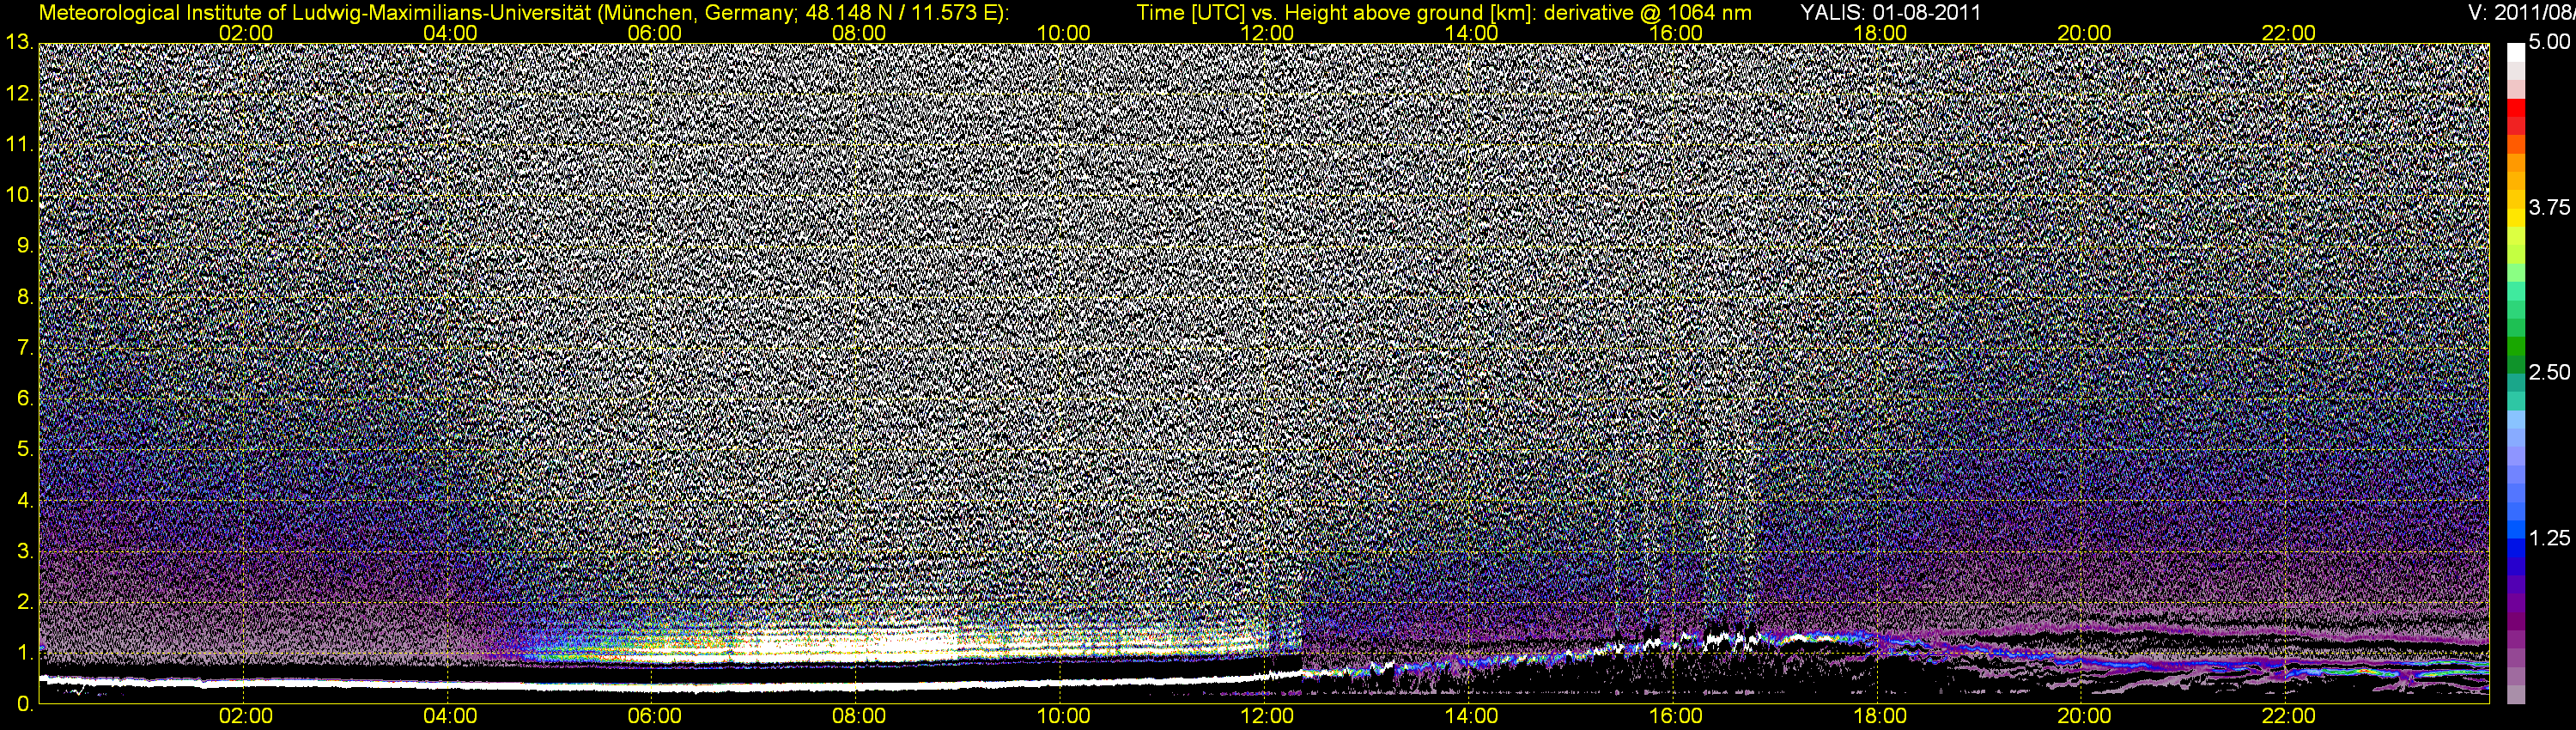The image size is (2576, 730).
Task: Click the 11 km height axis label
Action: pyautogui.click(x=20, y=144)
